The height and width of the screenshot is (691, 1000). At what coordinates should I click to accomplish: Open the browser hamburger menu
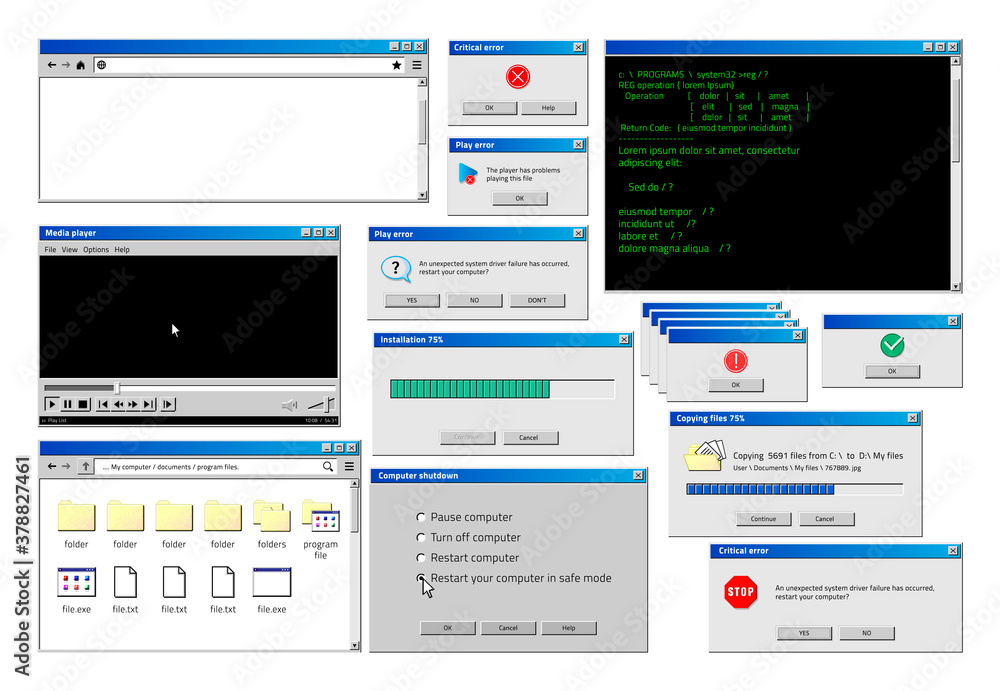(x=417, y=65)
